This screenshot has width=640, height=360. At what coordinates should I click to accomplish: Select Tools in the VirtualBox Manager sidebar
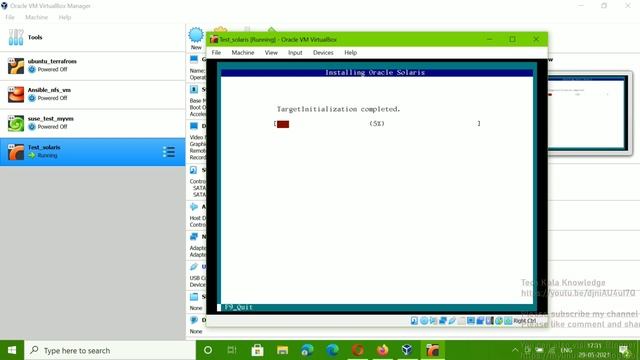tap(93, 38)
